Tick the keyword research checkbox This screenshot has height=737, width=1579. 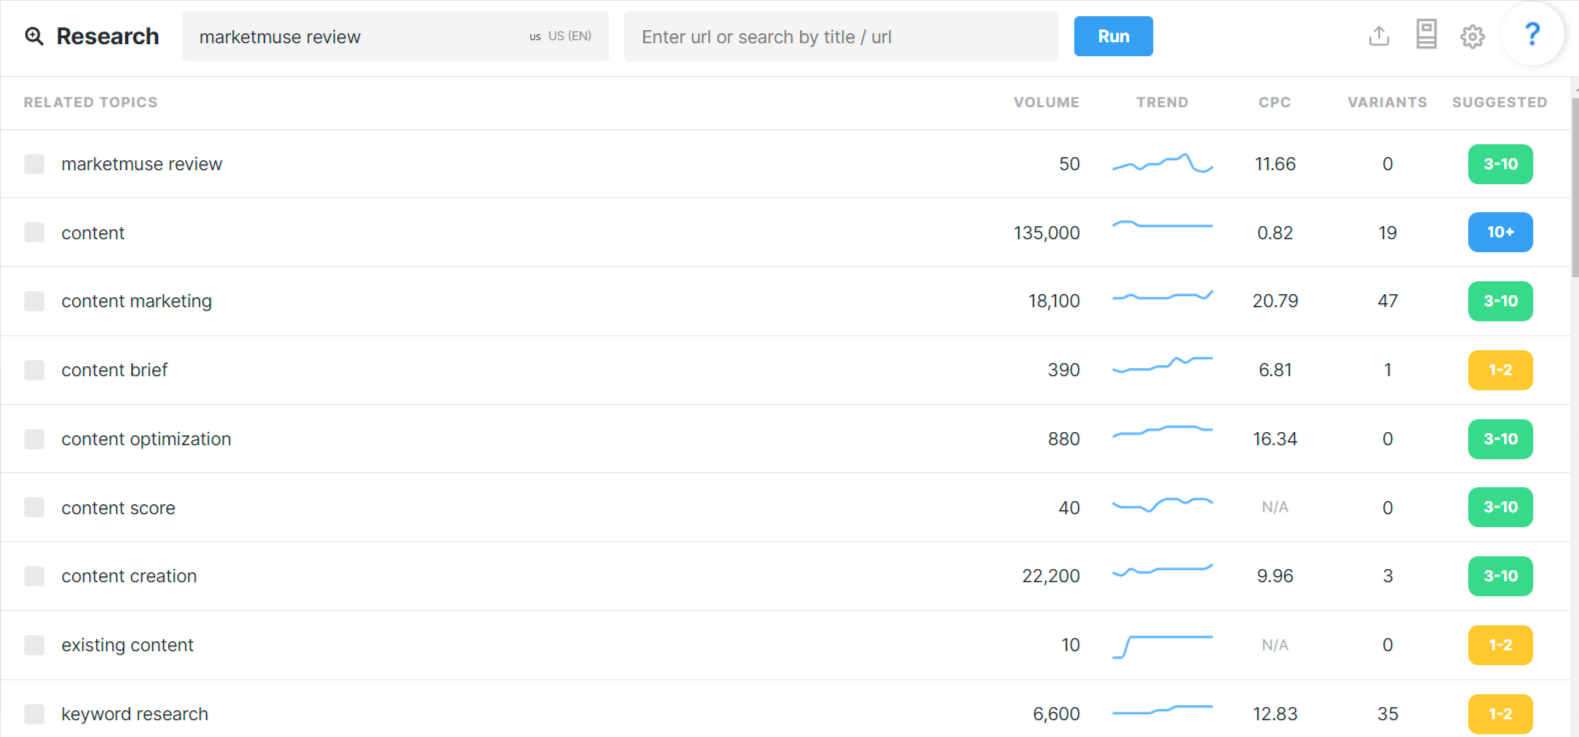(x=34, y=714)
